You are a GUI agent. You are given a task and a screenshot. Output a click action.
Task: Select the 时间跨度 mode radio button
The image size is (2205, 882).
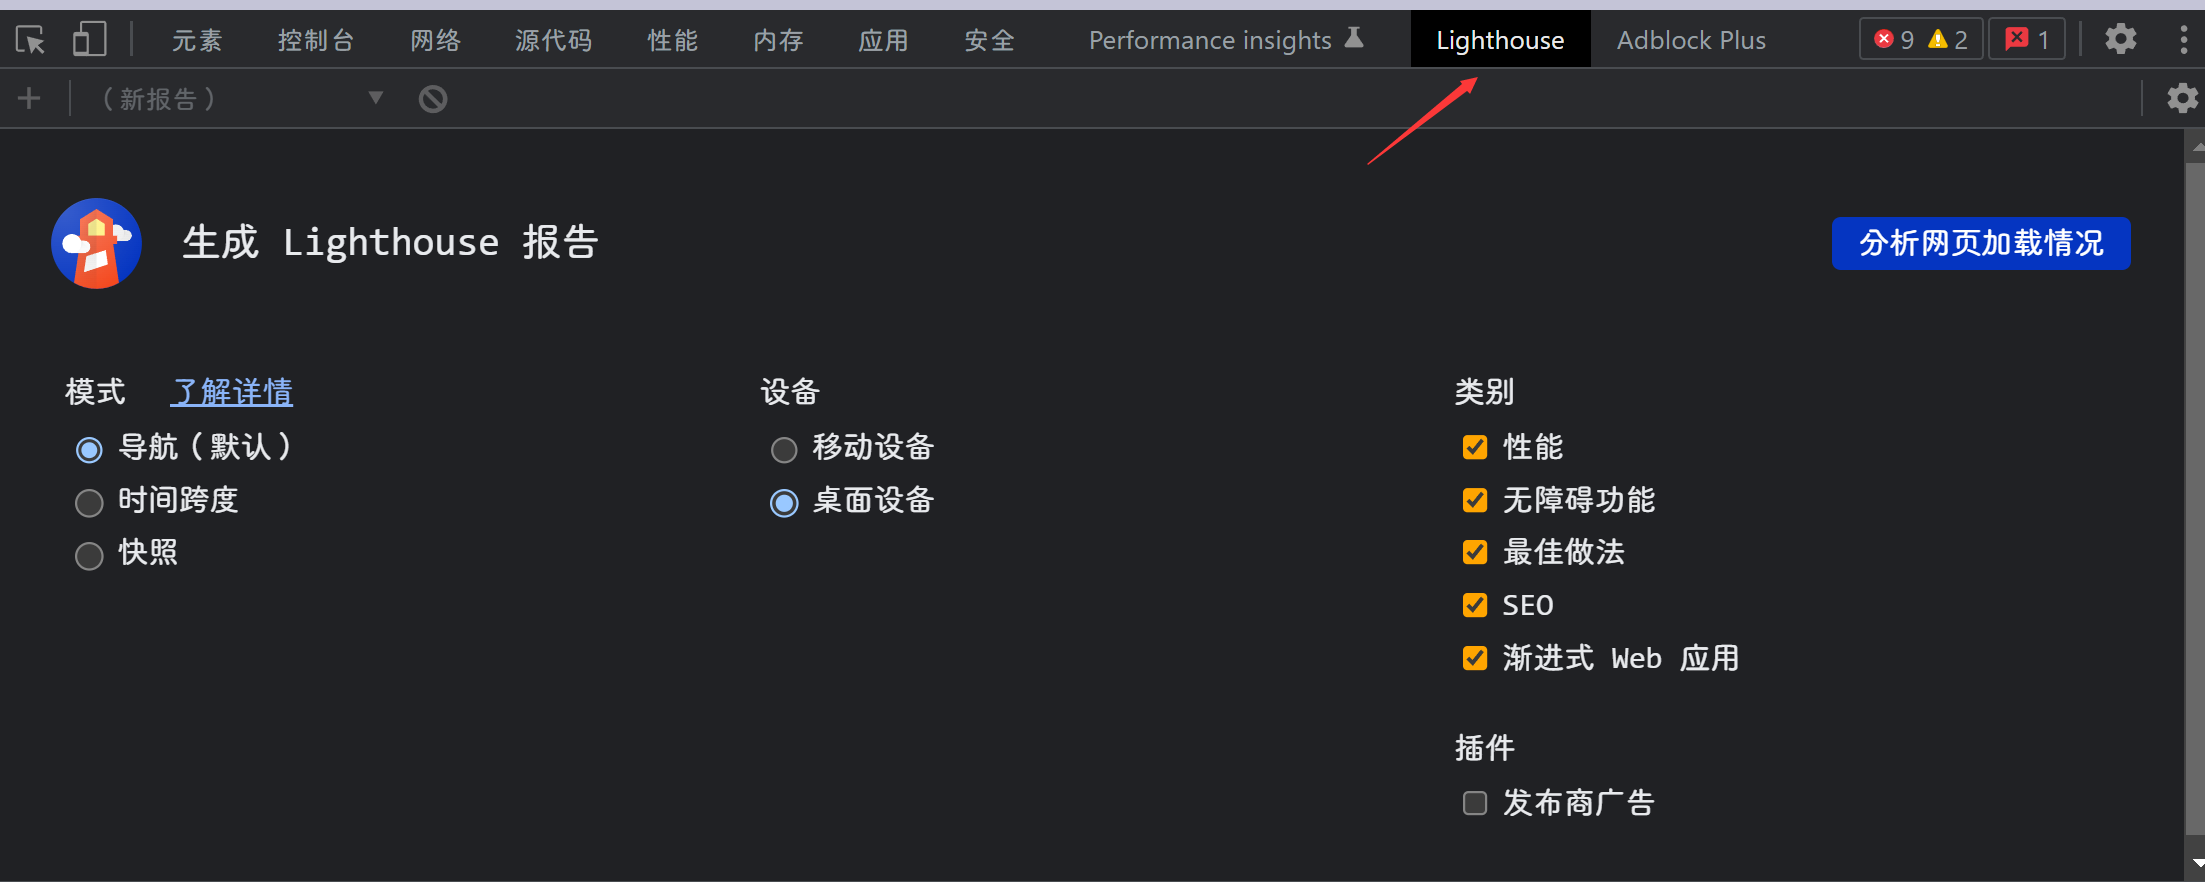point(89,502)
